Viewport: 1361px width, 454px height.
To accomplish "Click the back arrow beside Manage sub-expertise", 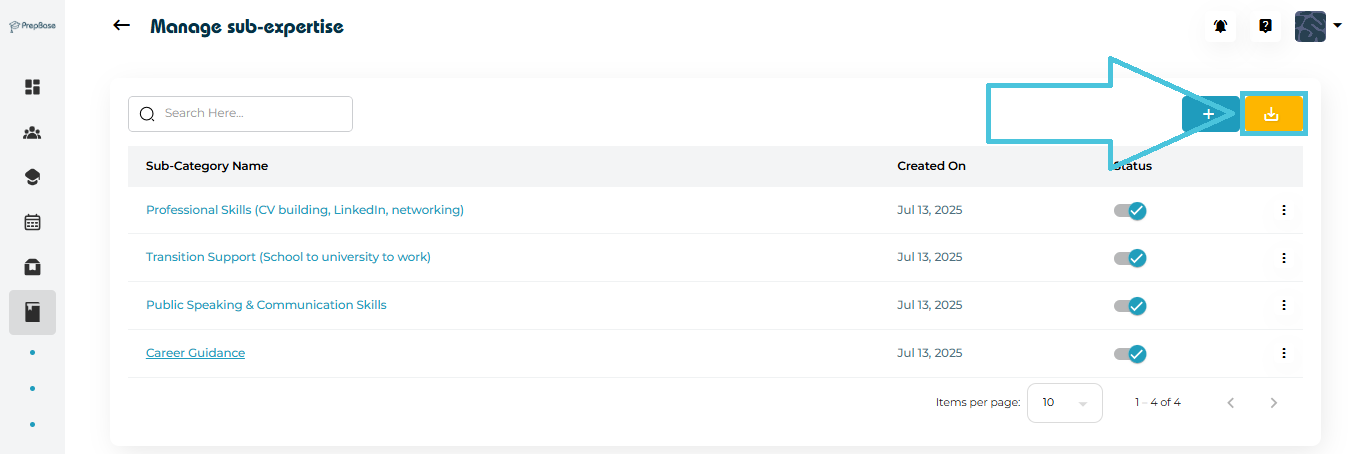I will tap(122, 26).
